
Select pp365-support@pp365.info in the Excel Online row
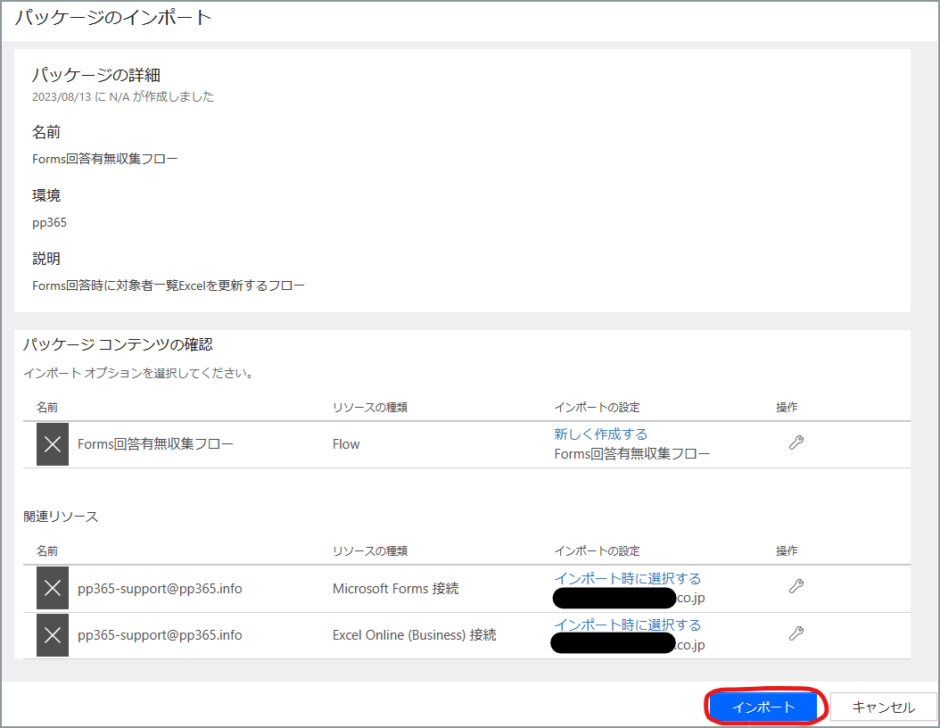coord(159,634)
